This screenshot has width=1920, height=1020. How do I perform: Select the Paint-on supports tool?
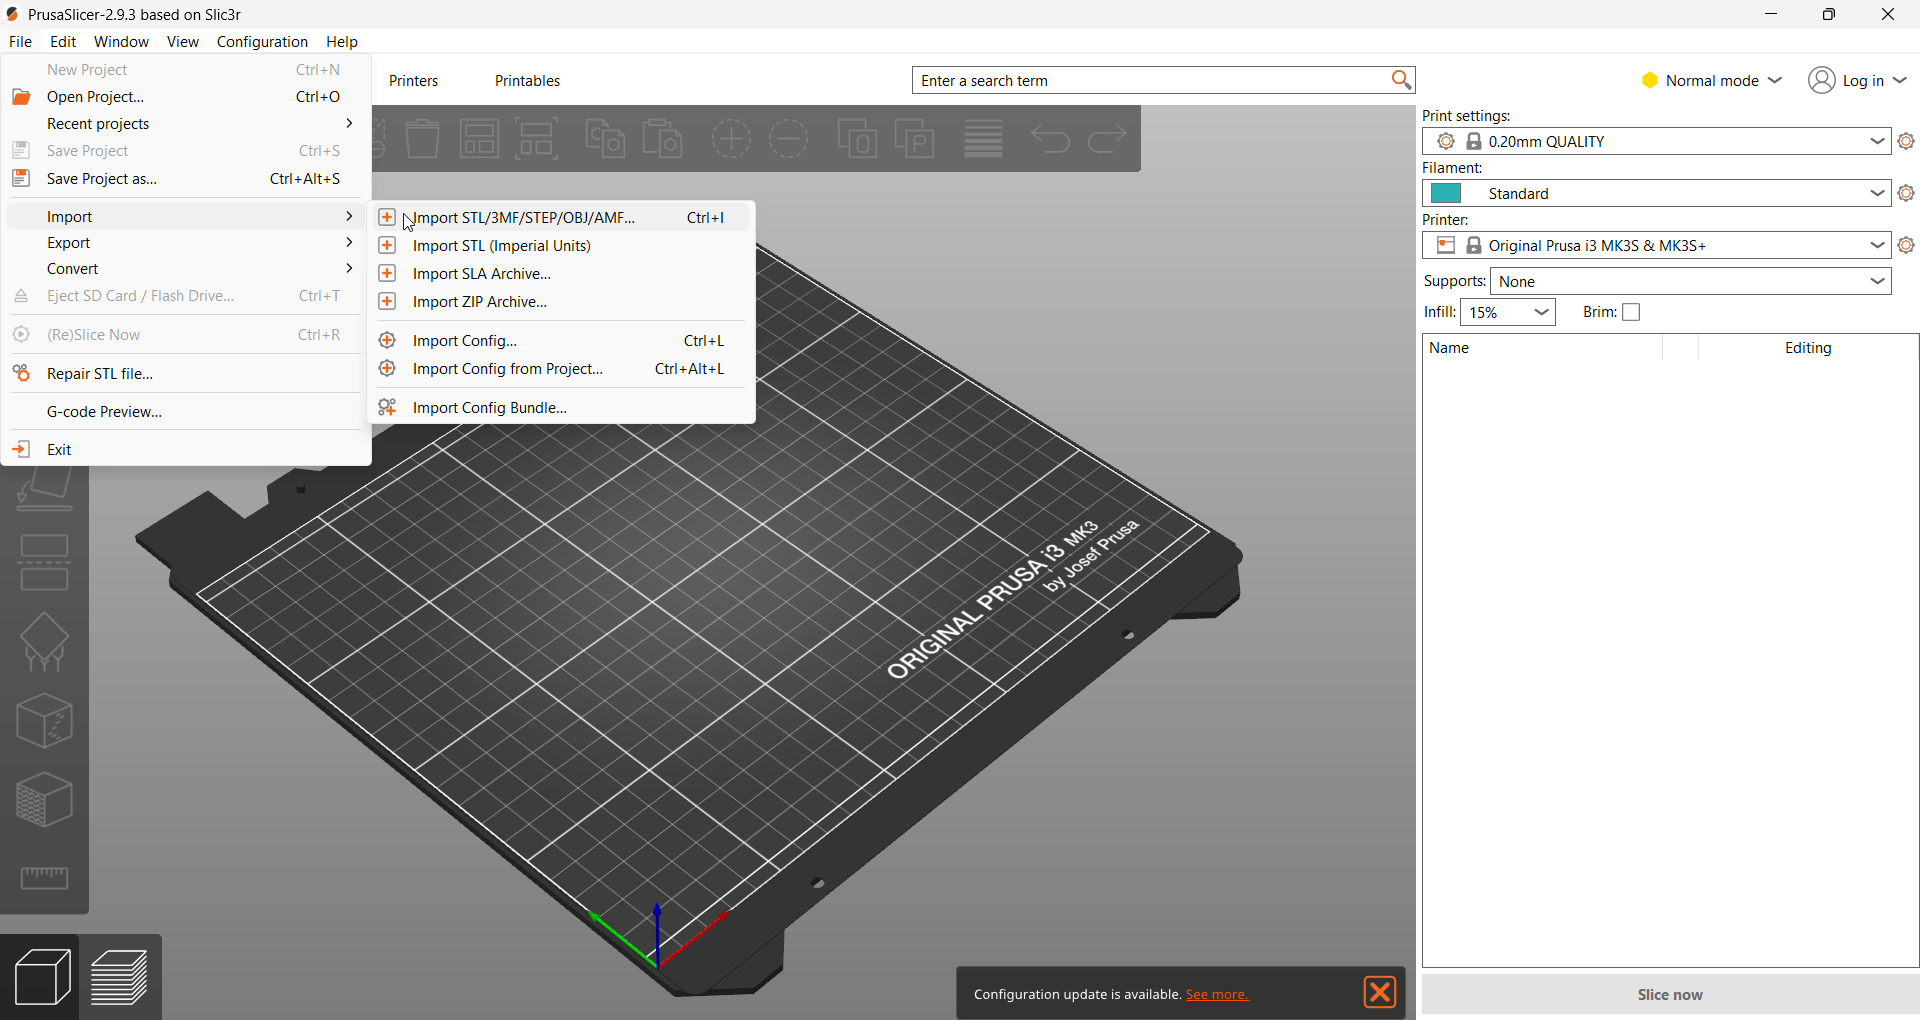[44, 642]
